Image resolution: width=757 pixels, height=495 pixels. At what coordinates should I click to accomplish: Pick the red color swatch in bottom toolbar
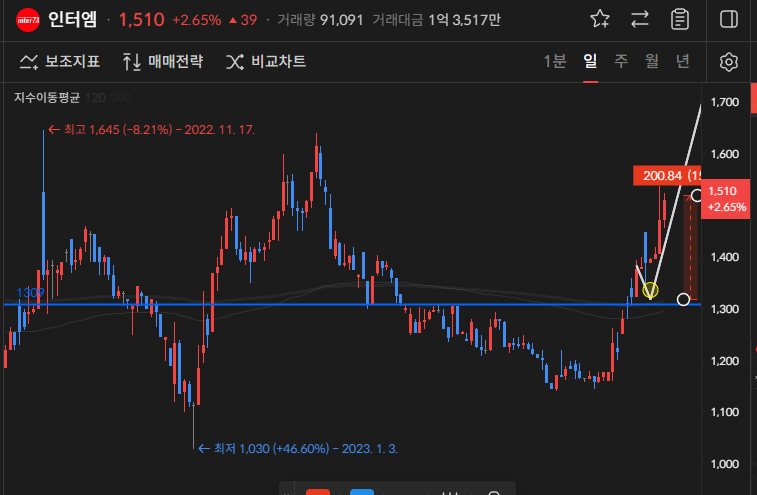pyautogui.click(x=318, y=492)
